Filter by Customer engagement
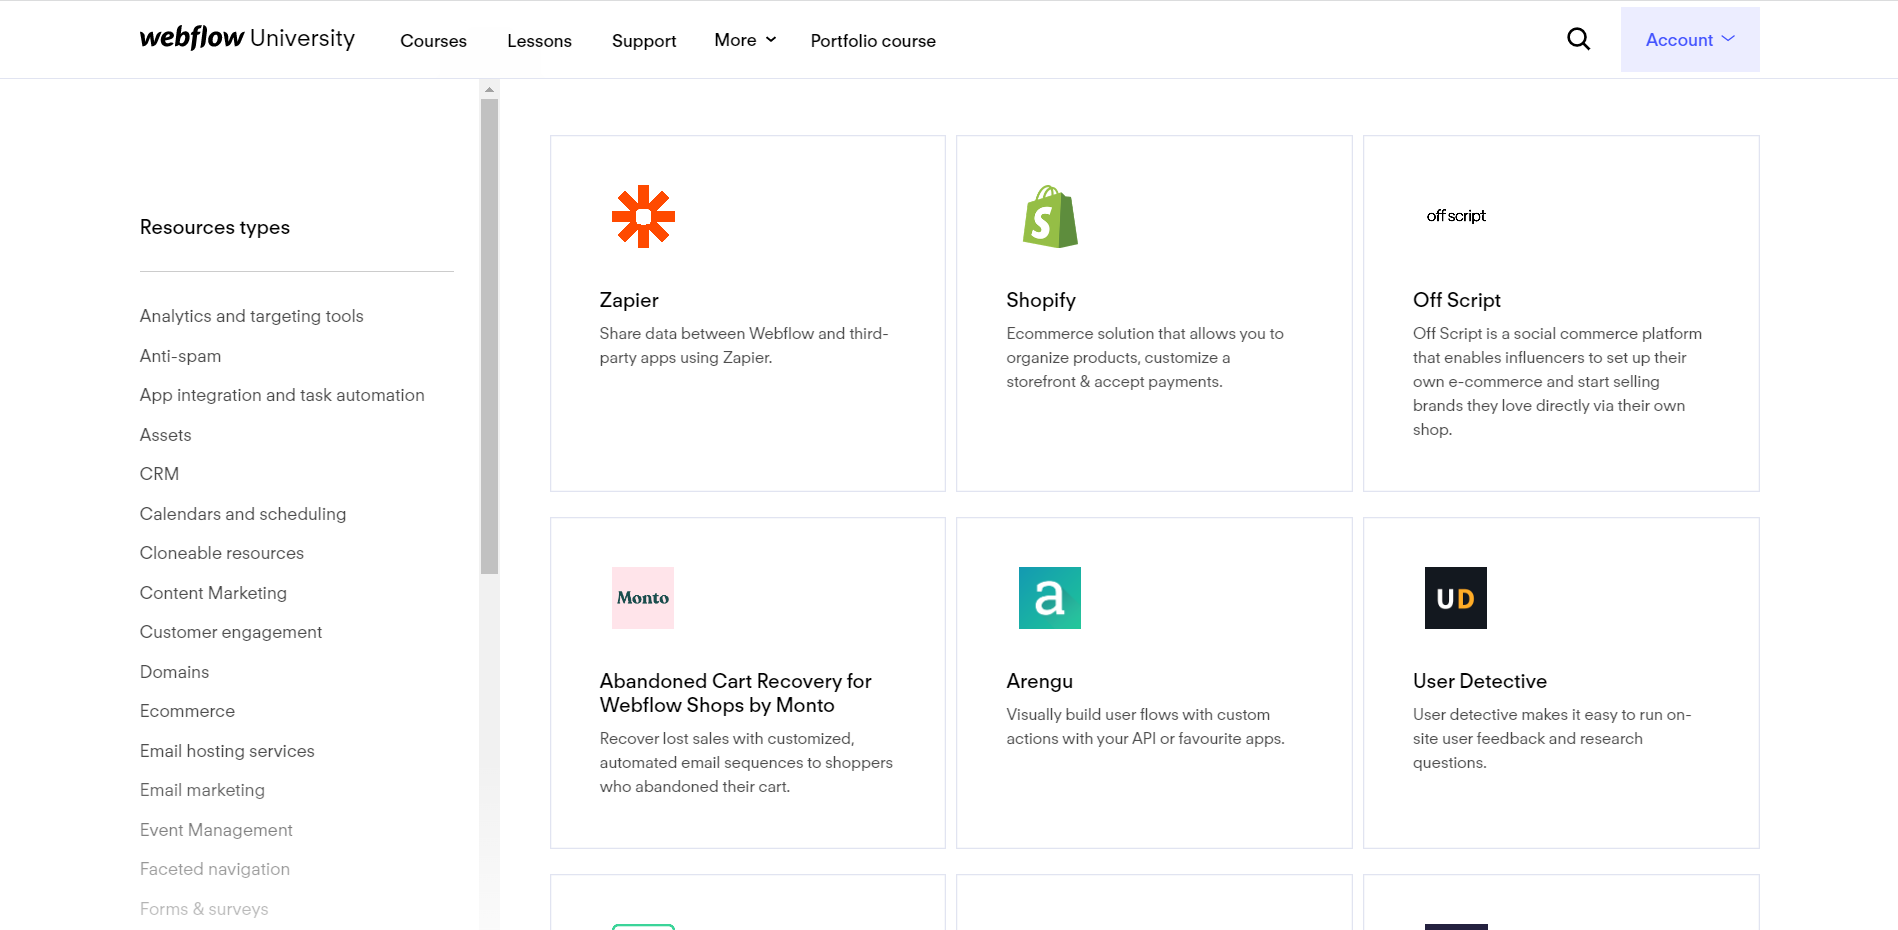The image size is (1898, 930). click(x=231, y=632)
